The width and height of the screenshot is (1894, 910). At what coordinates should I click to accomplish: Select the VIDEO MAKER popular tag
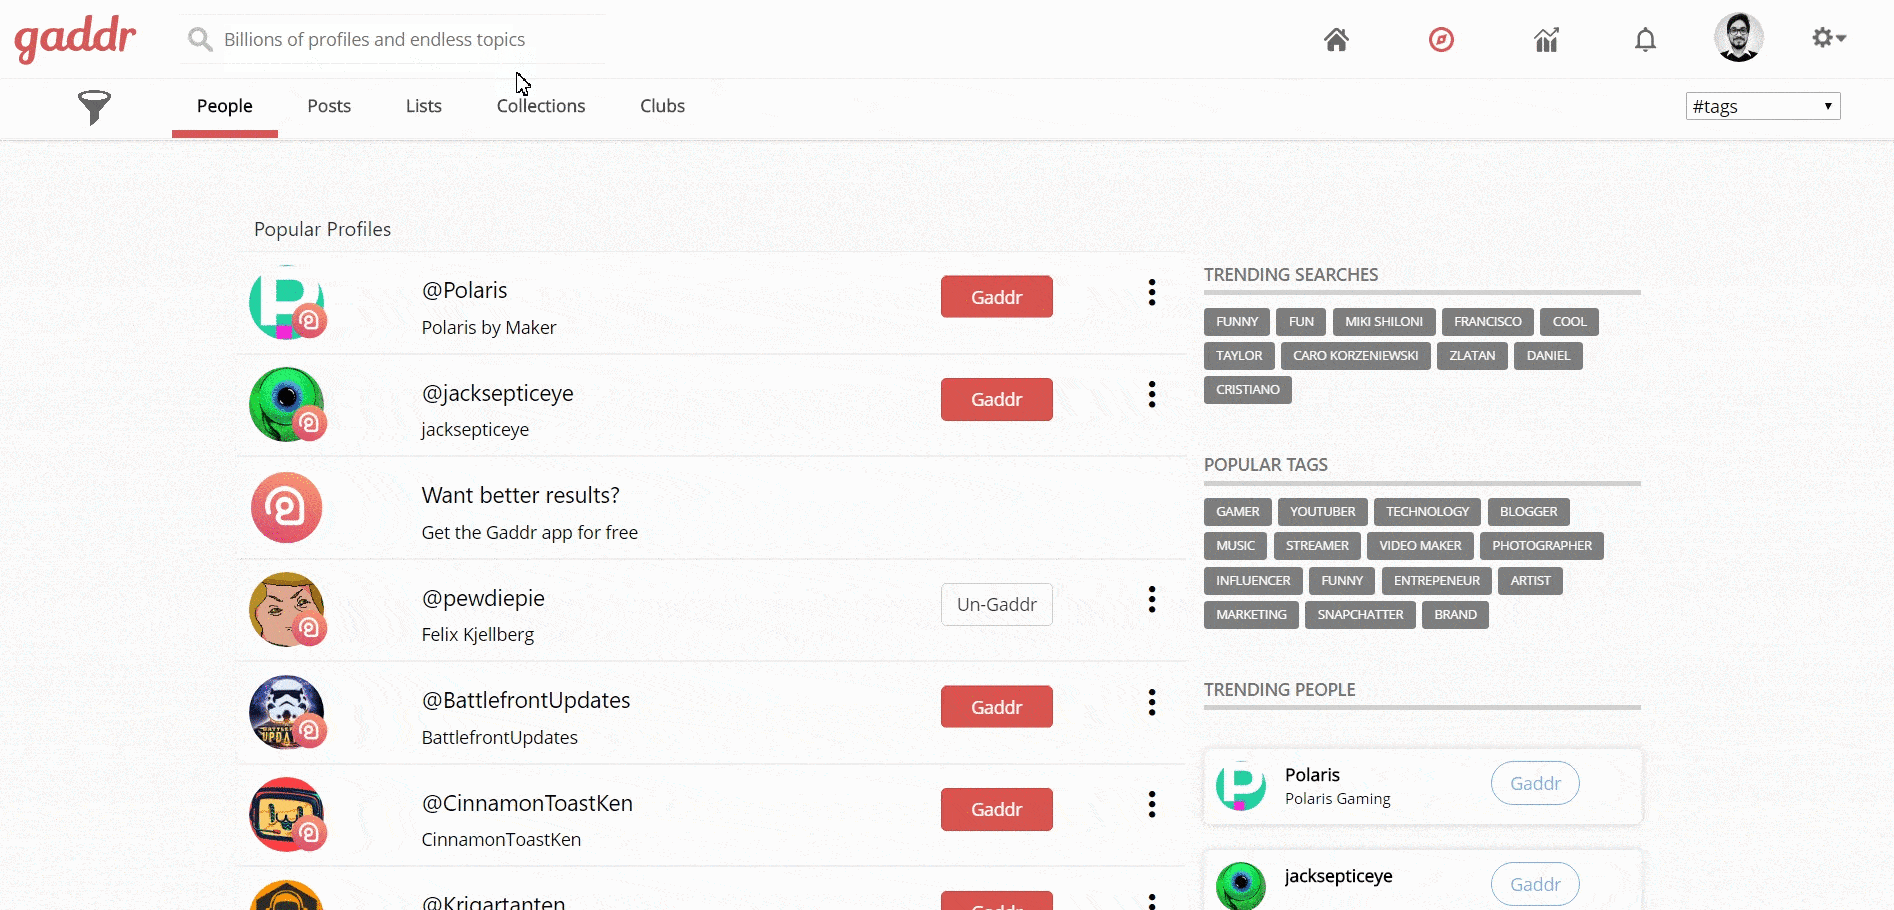pyautogui.click(x=1420, y=546)
